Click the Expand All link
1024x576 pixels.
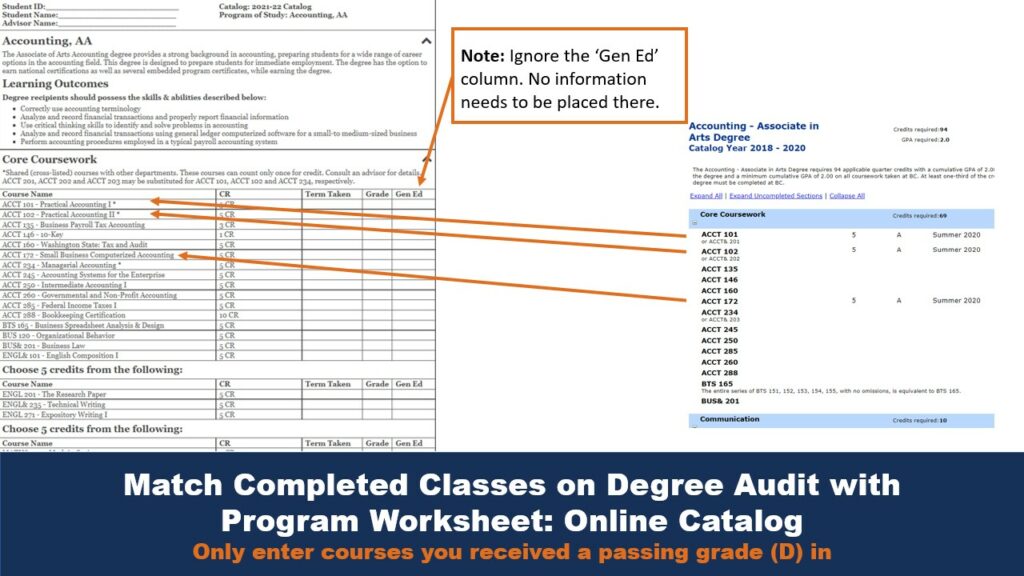point(706,196)
